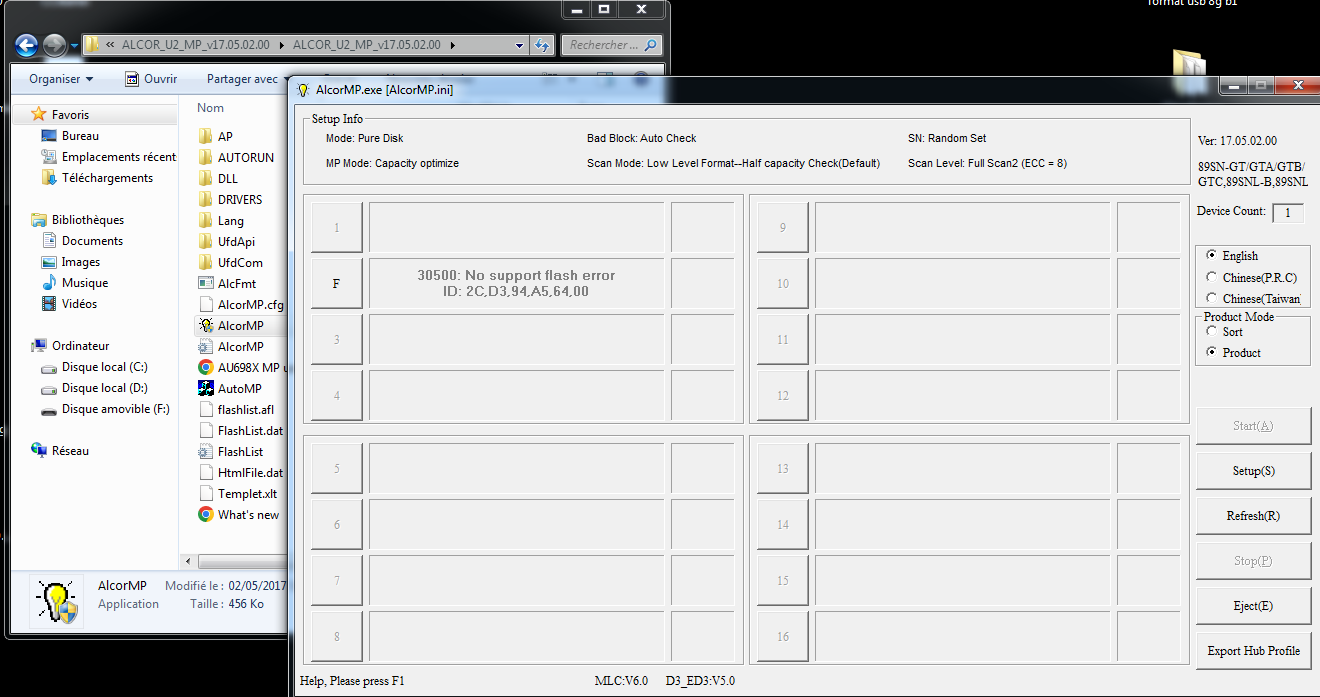Select Chinese(P.R.C) language option
The image size is (1320, 697).
(x=1212, y=277)
